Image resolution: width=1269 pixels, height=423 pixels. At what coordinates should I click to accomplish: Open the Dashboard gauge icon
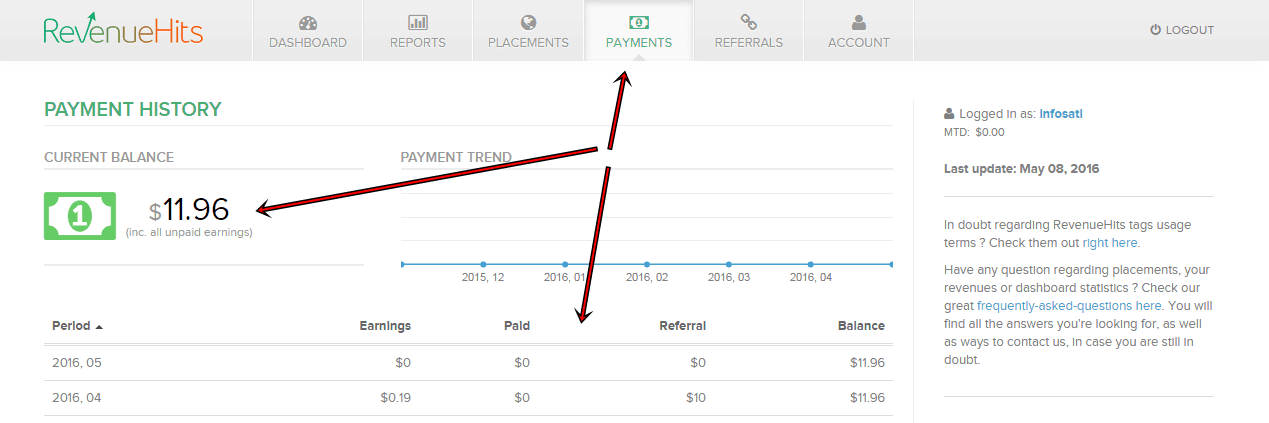click(307, 22)
